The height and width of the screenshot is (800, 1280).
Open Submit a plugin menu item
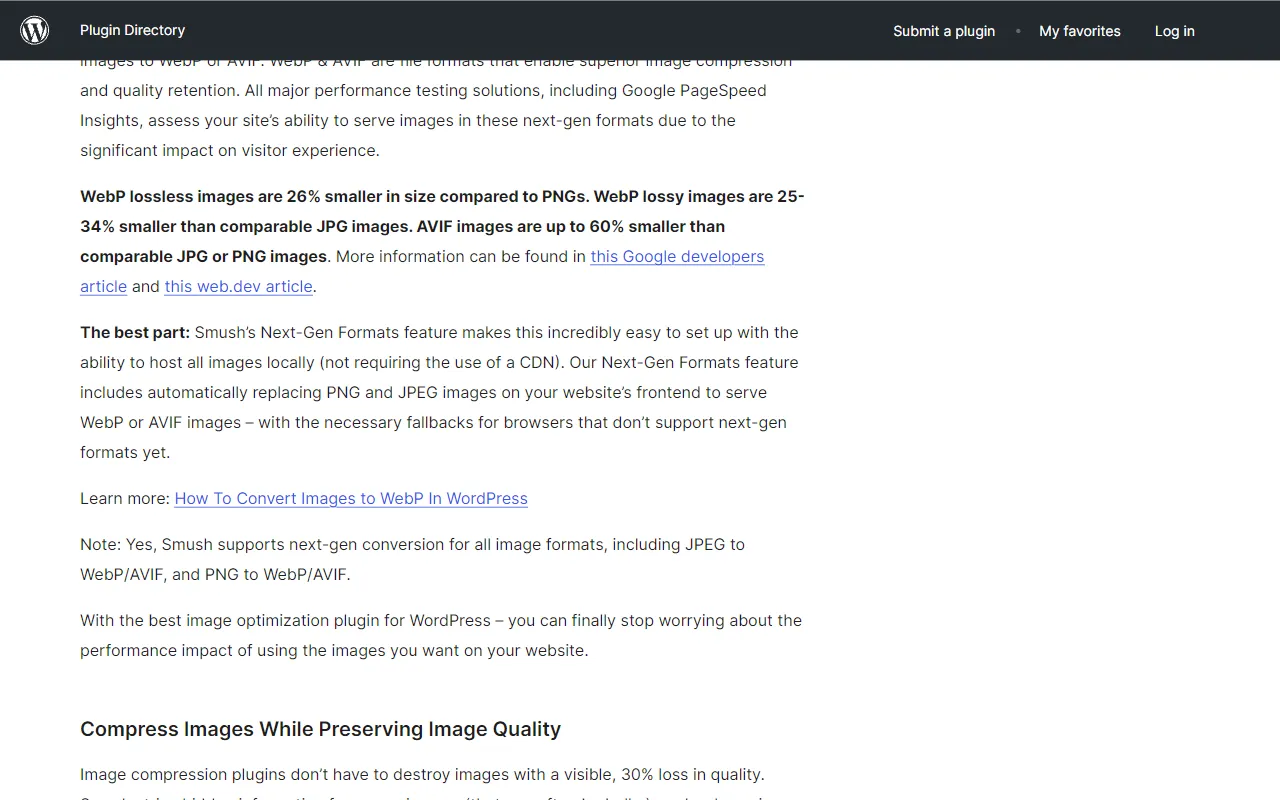coord(944,31)
